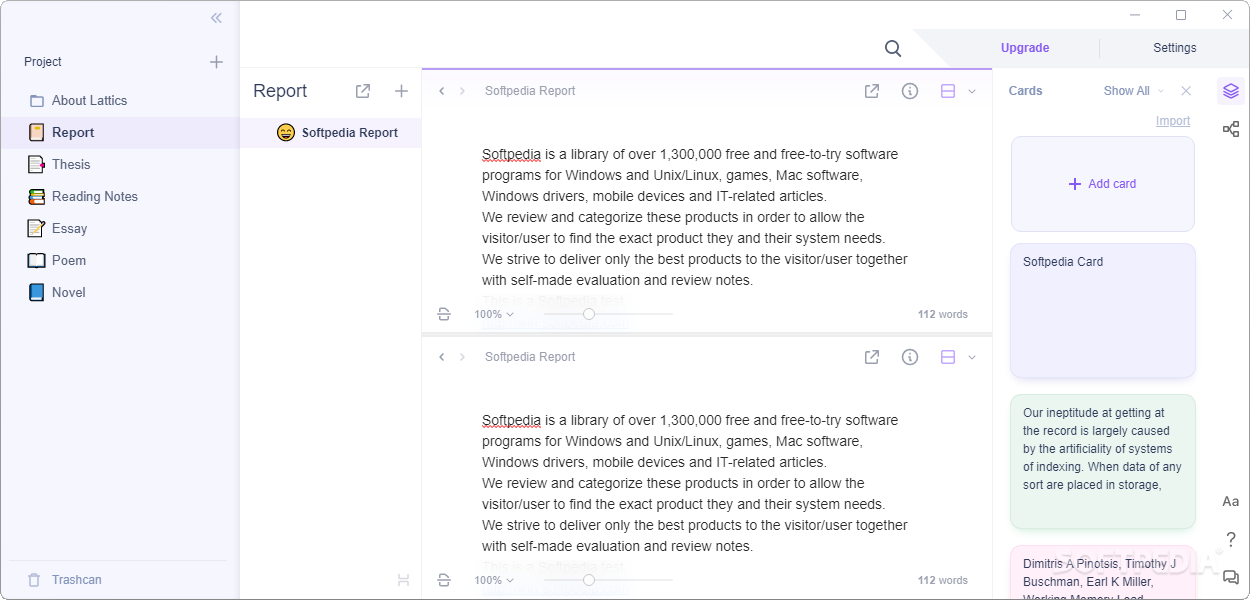Screen dimensions: 1250x600
Task: Click into the top editor's text body
Action: (x=695, y=218)
